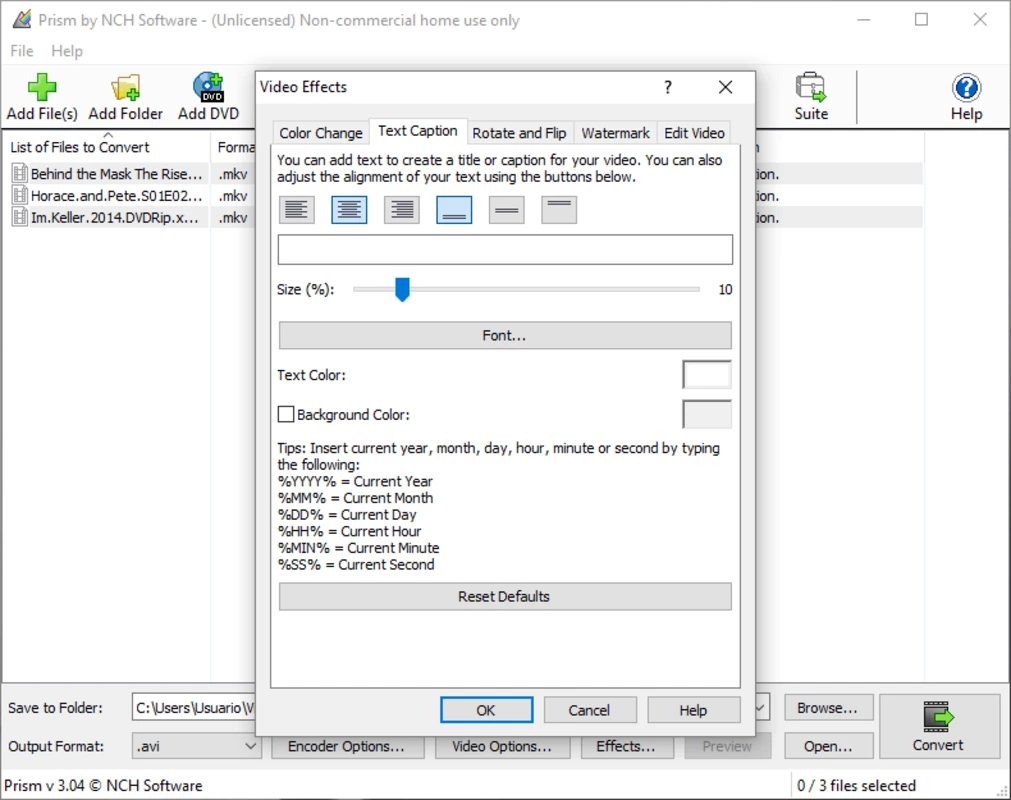Image resolution: width=1011 pixels, height=800 pixels.
Task: Switch to the Edit Video tab
Action: pyautogui.click(x=694, y=133)
